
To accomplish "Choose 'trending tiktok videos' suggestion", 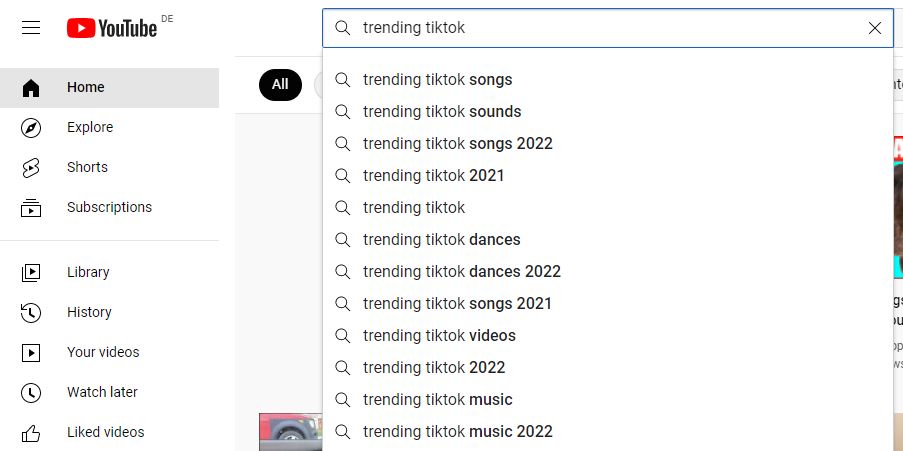I will click(x=439, y=335).
